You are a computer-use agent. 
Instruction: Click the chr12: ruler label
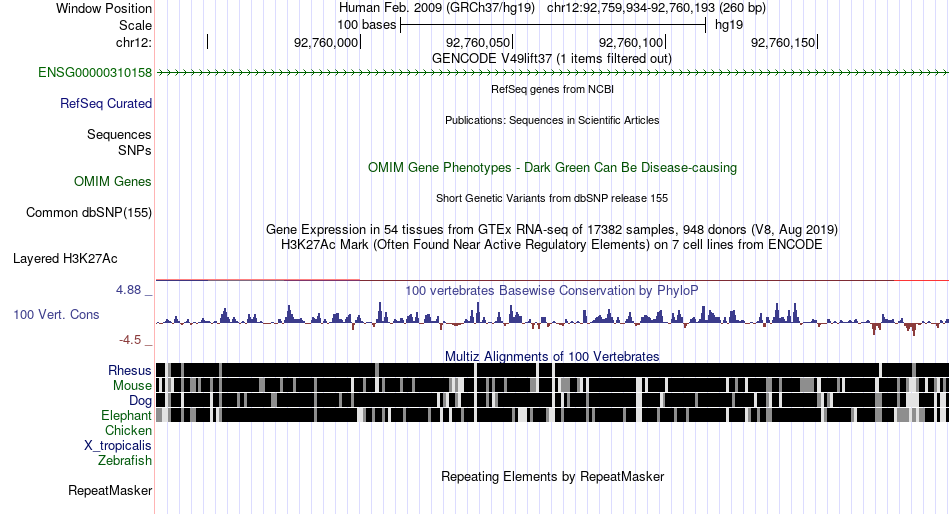point(133,42)
